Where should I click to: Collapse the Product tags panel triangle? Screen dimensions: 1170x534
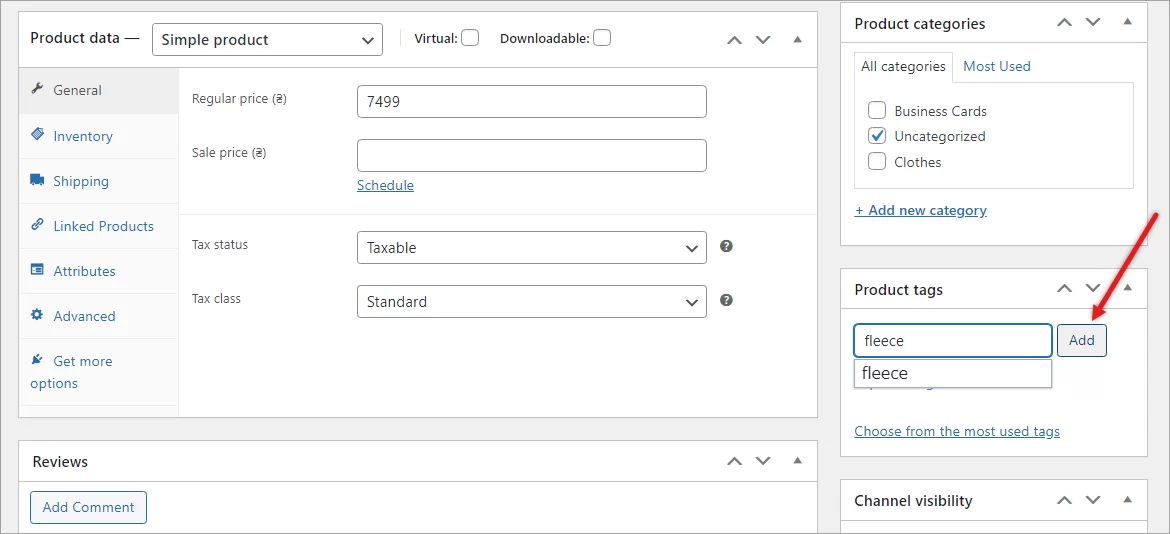[x=1129, y=289]
